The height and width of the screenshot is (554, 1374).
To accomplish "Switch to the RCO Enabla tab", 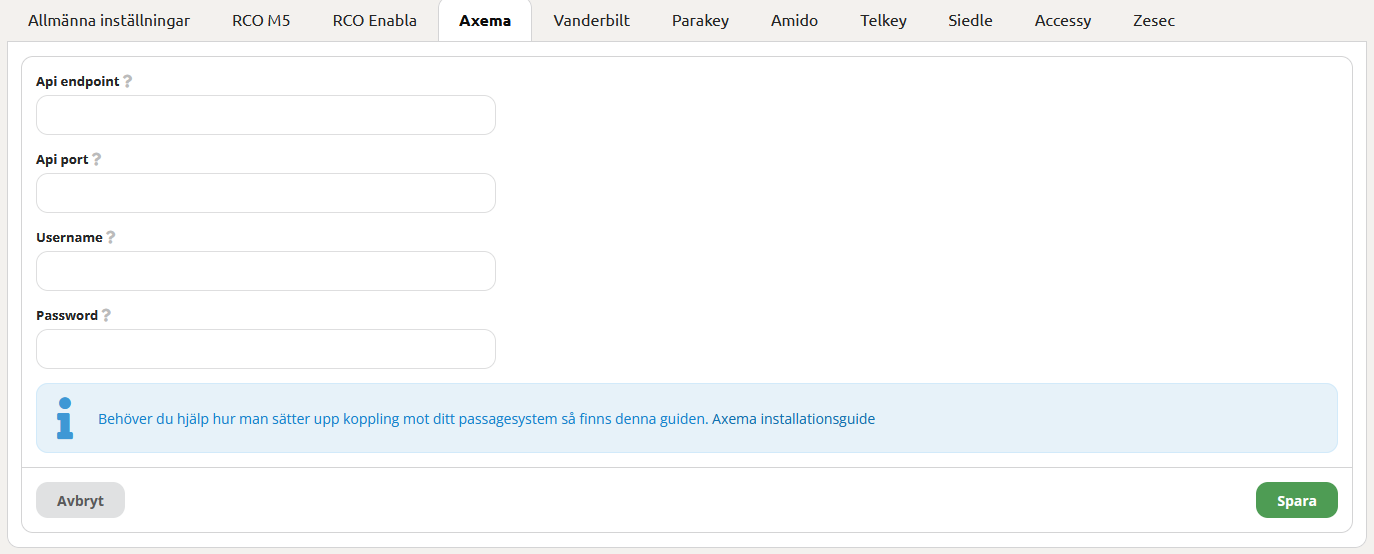I will click(x=375, y=21).
